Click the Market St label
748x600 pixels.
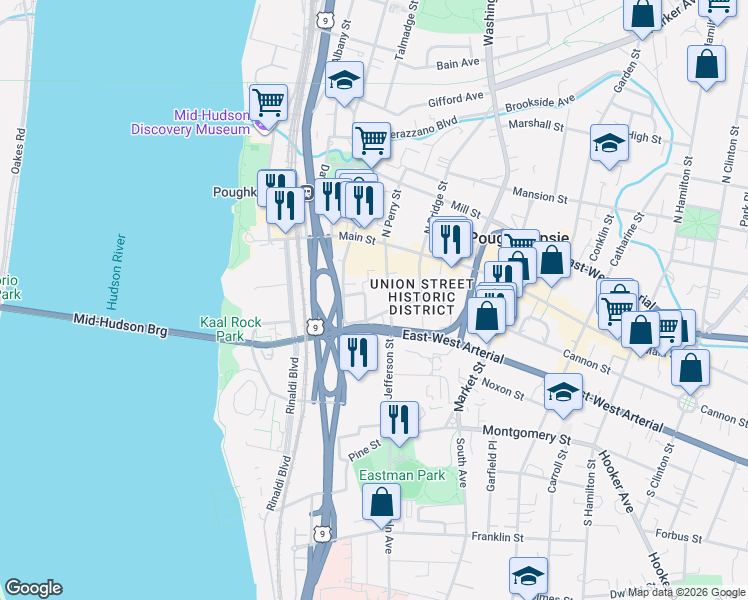pos(468,387)
